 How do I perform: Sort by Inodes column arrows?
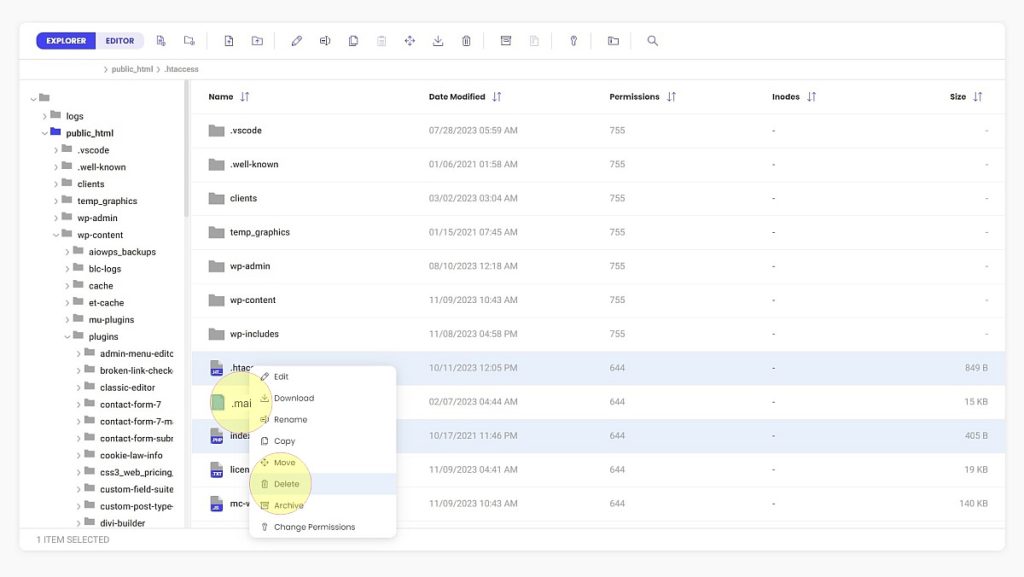click(812, 97)
